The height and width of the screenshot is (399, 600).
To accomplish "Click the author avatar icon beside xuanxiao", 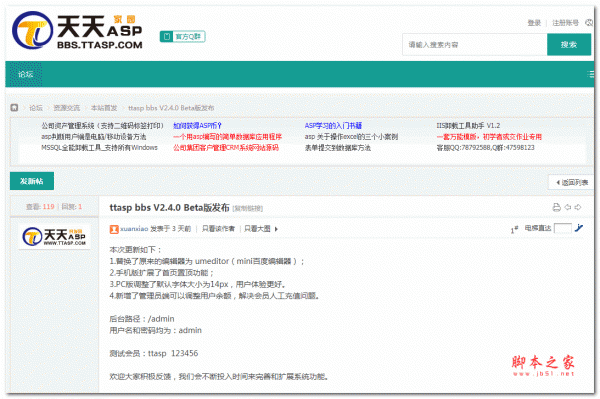I will click(114, 229).
